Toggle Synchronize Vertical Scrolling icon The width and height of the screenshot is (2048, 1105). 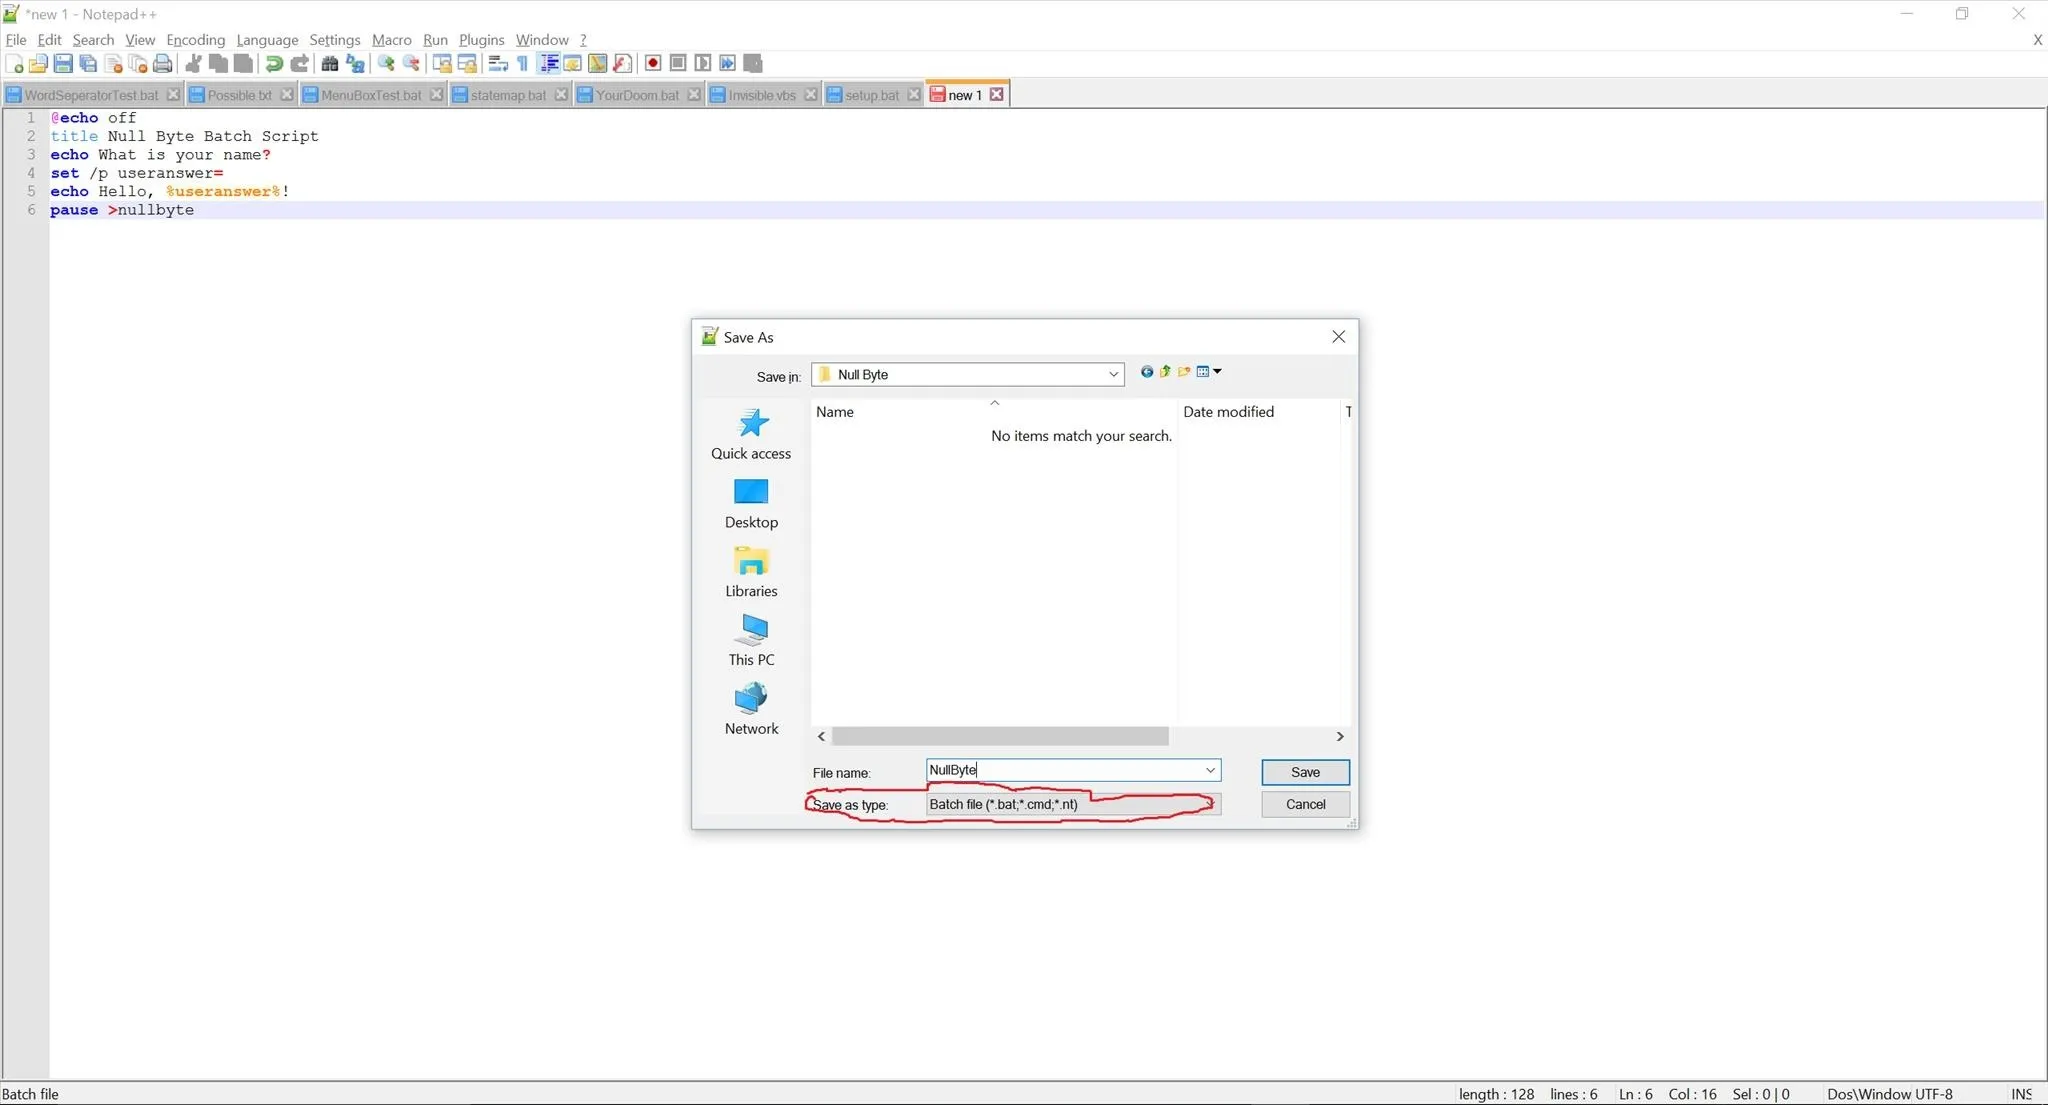click(442, 64)
